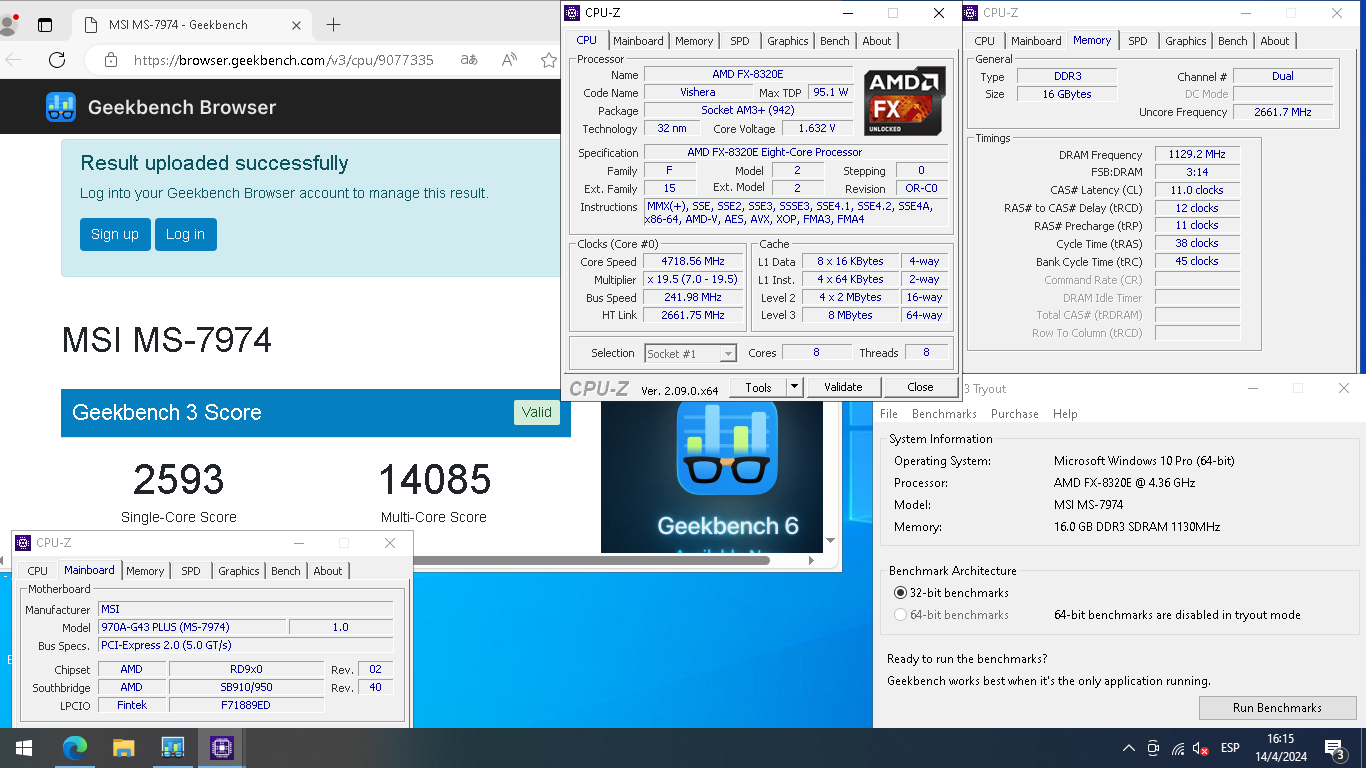This screenshot has height=768, width=1366.
Task: Click the AMD FX-8320E name field
Action: coord(748,74)
